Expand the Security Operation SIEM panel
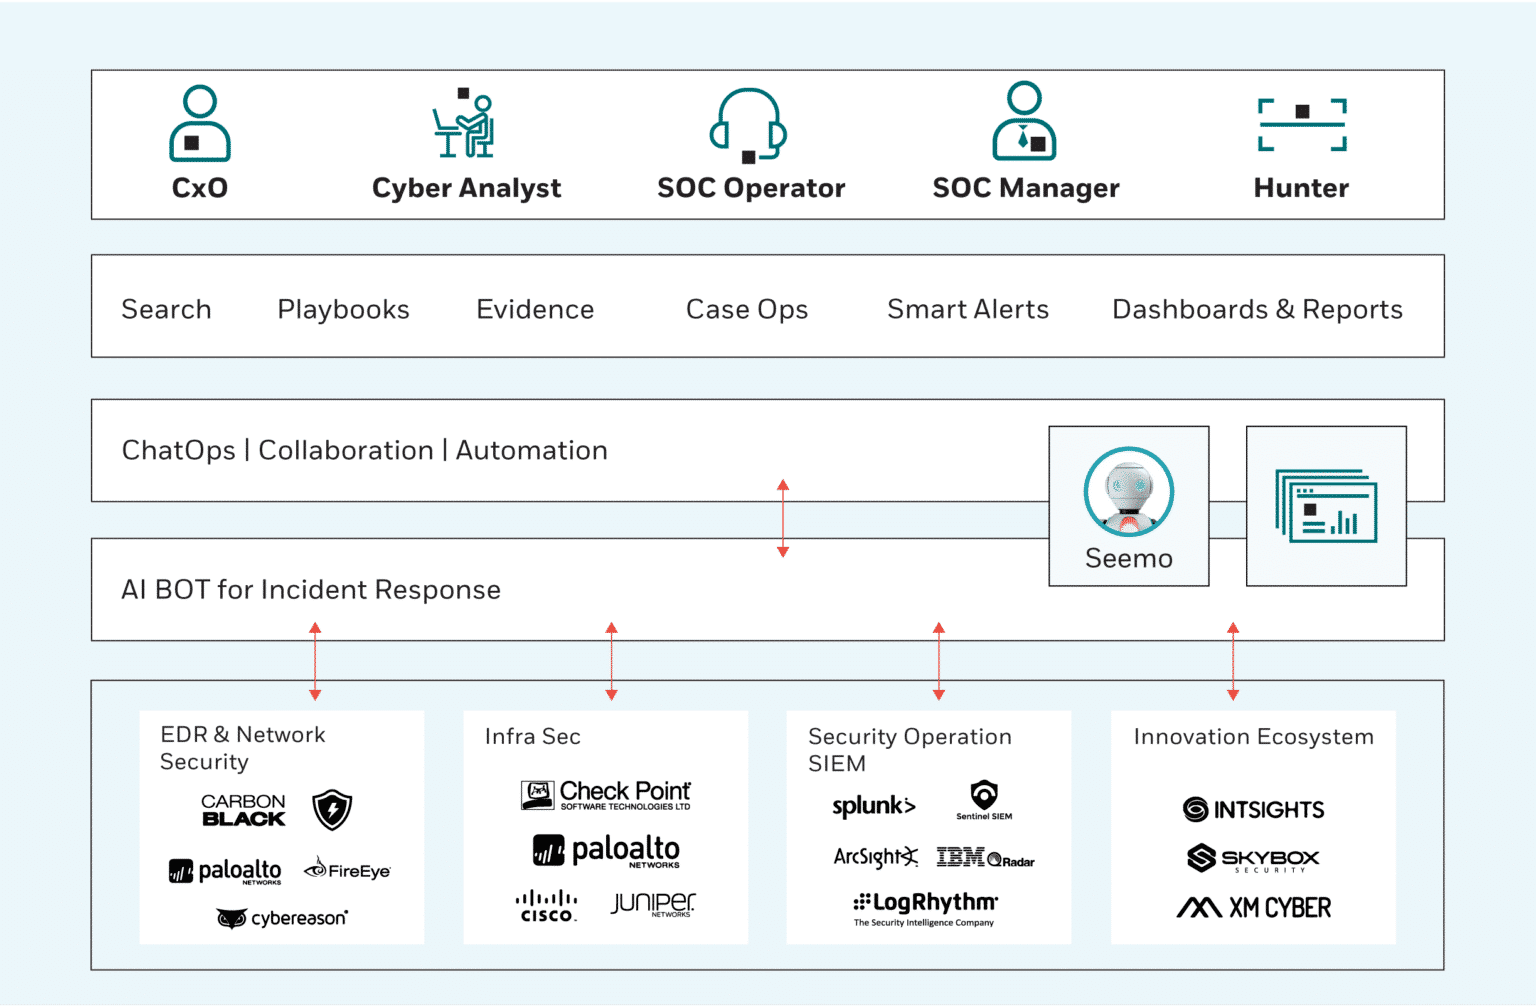This screenshot has height=1006, width=1536. (928, 827)
